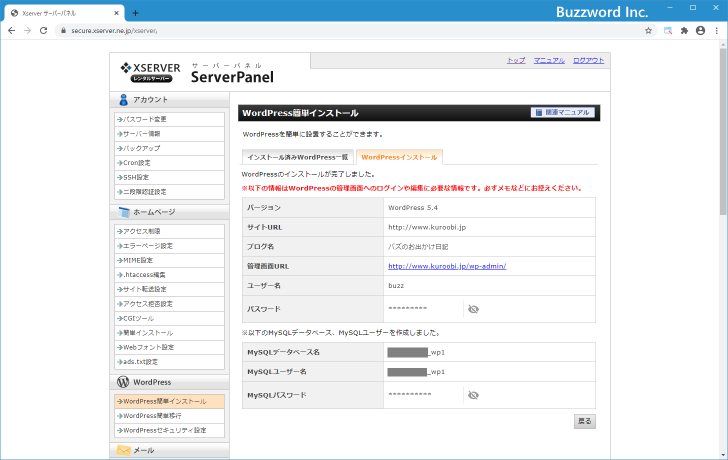The width and height of the screenshot is (728, 460).
Task: Open 簡単インストール menu item
Action: tap(169, 333)
